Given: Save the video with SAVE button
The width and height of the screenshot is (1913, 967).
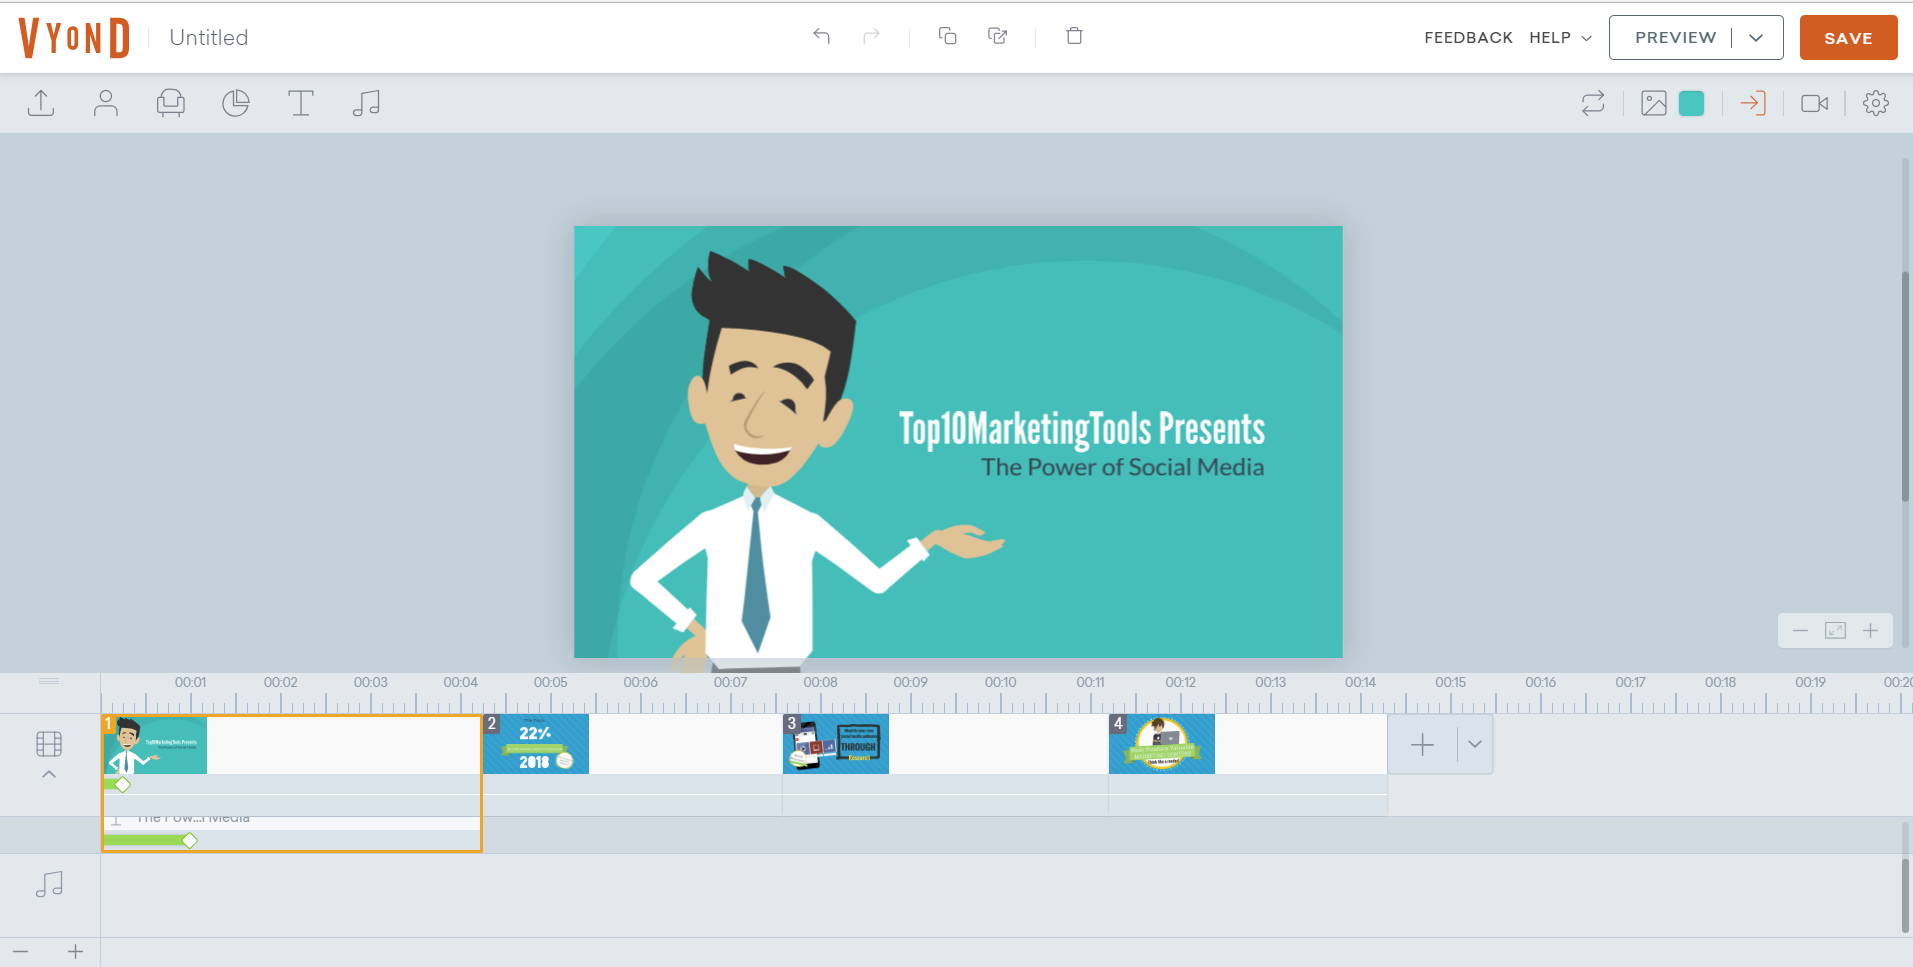Looking at the screenshot, I should click(1848, 38).
